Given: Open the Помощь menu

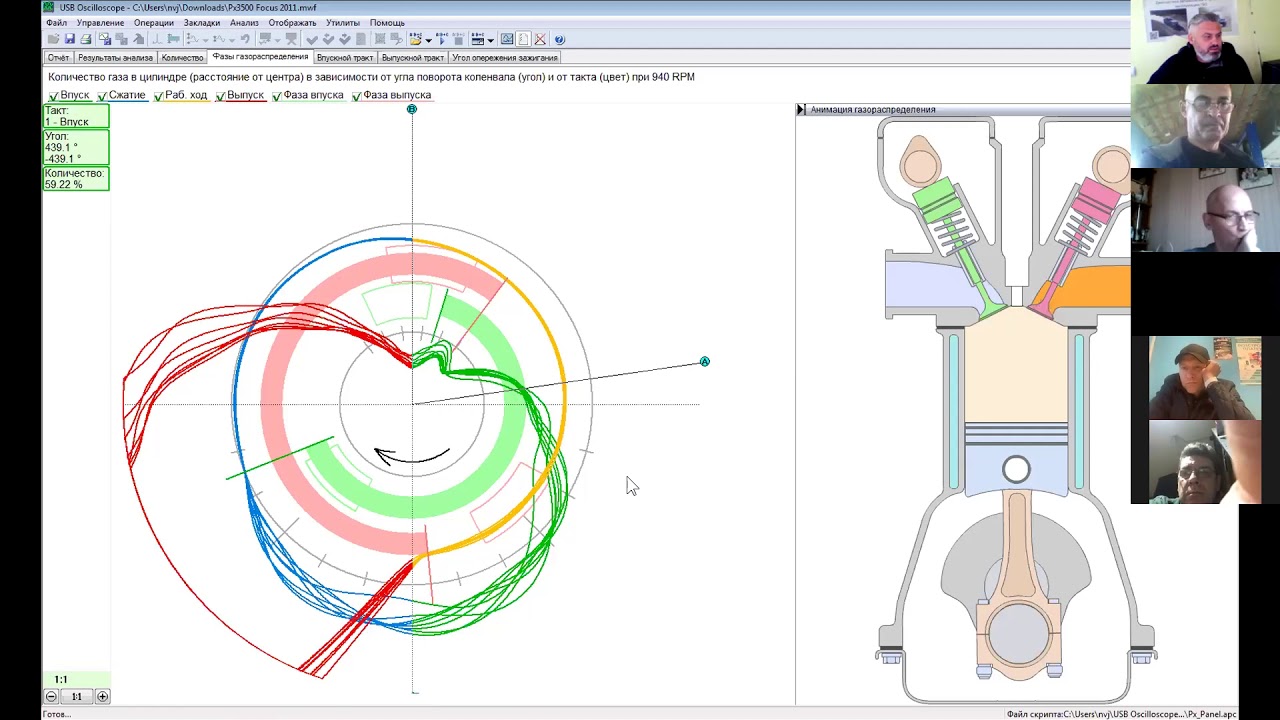Looking at the screenshot, I should point(387,23).
